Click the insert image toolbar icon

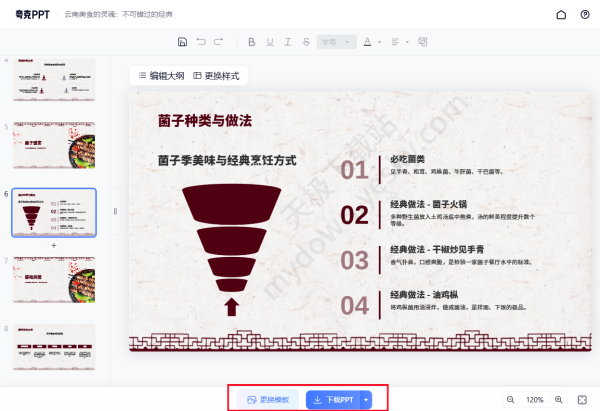coord(422,42)
